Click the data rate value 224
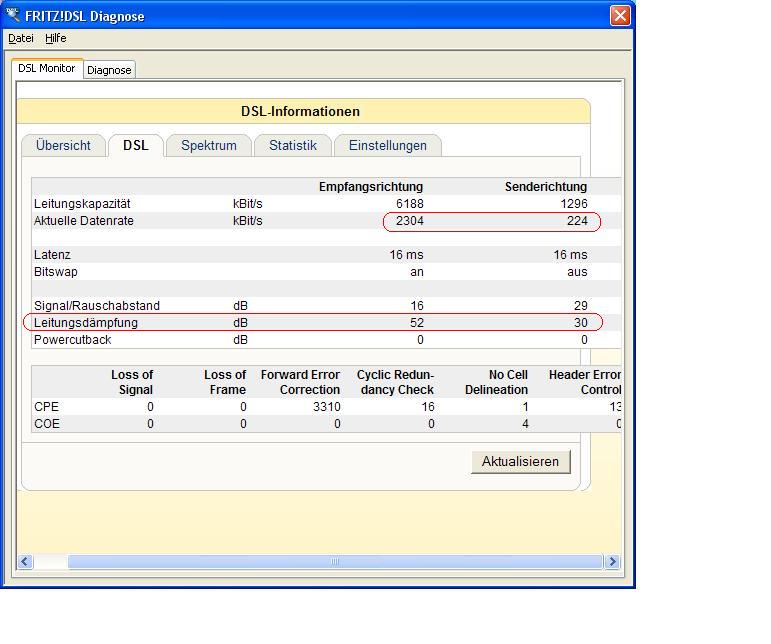 click(x=577, y=221)
